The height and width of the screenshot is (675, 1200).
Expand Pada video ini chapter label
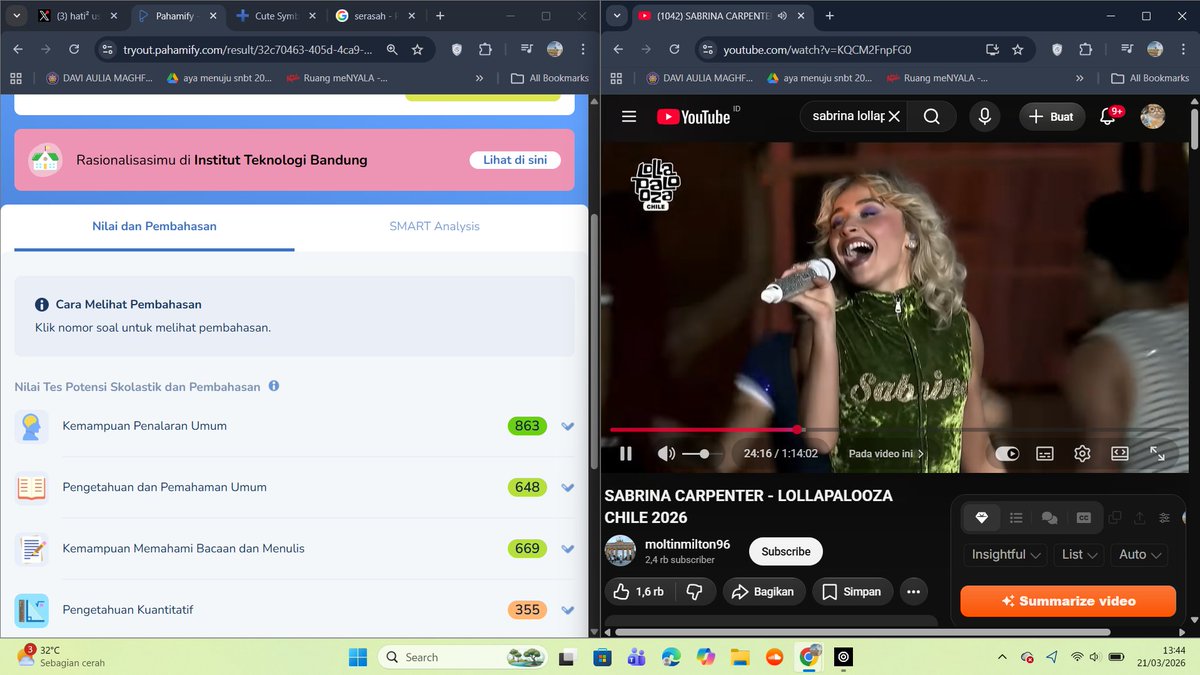pos(887,453)
